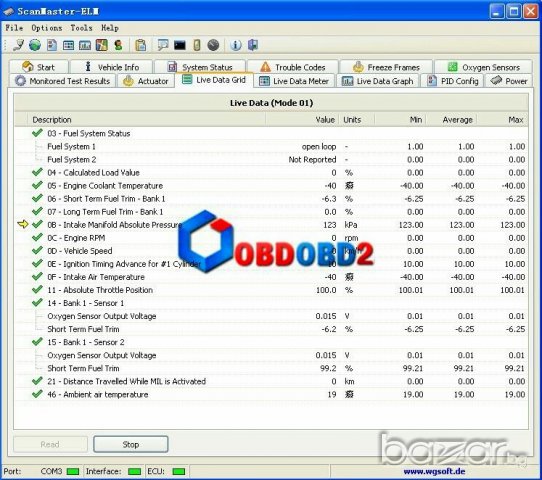Select 21 - Distance Travelled While MIL row
The height and width of the screenshot is (480, 542).
pos(271,381)
